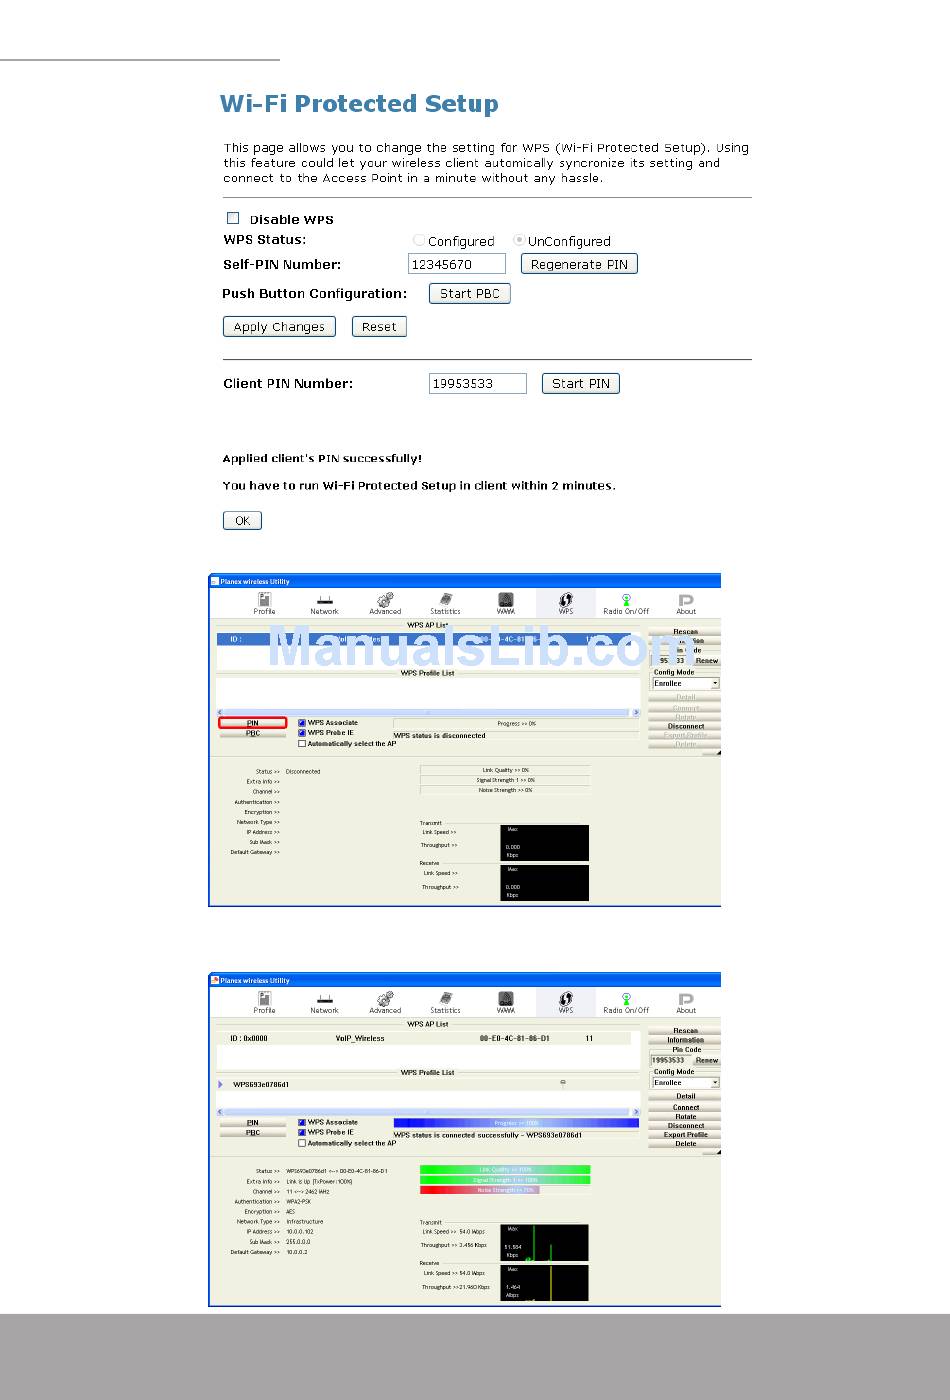This screenshot has height=1400, width=950.
Task: Select the WPS693e0786d1 profile row
Action: click(428, 1084)
